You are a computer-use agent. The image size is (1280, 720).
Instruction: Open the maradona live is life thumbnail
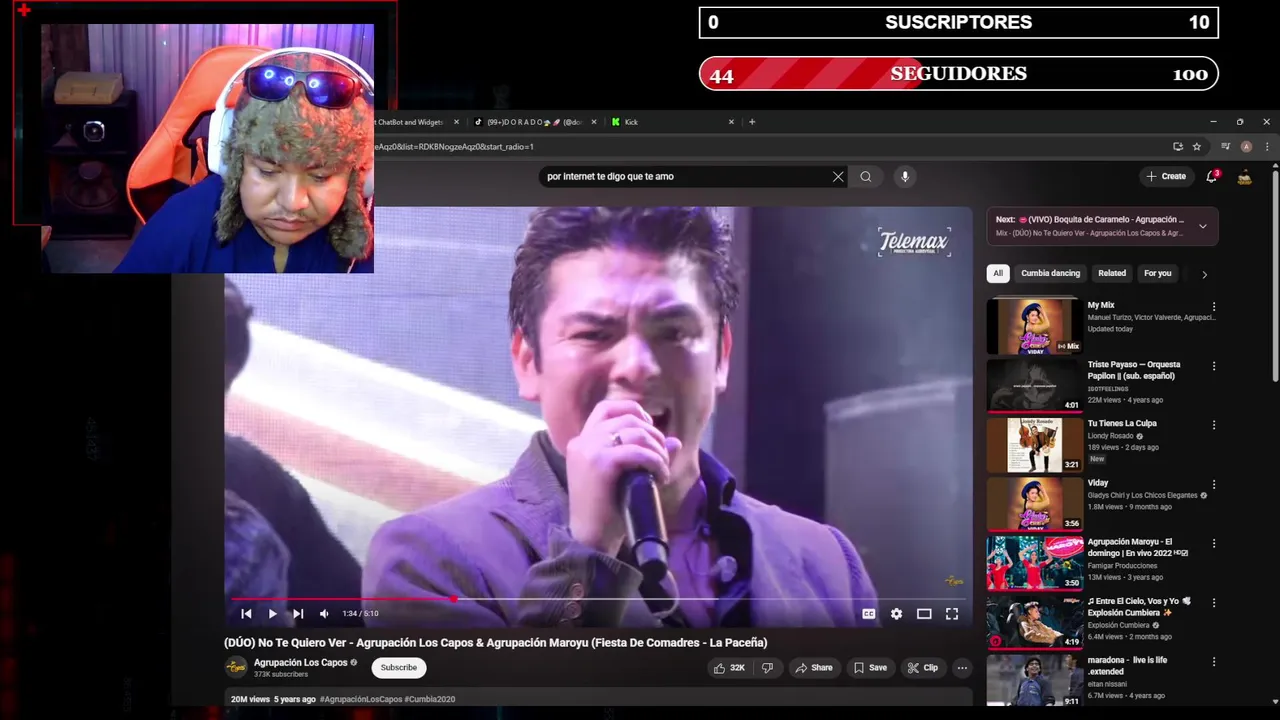[1035, 680]
